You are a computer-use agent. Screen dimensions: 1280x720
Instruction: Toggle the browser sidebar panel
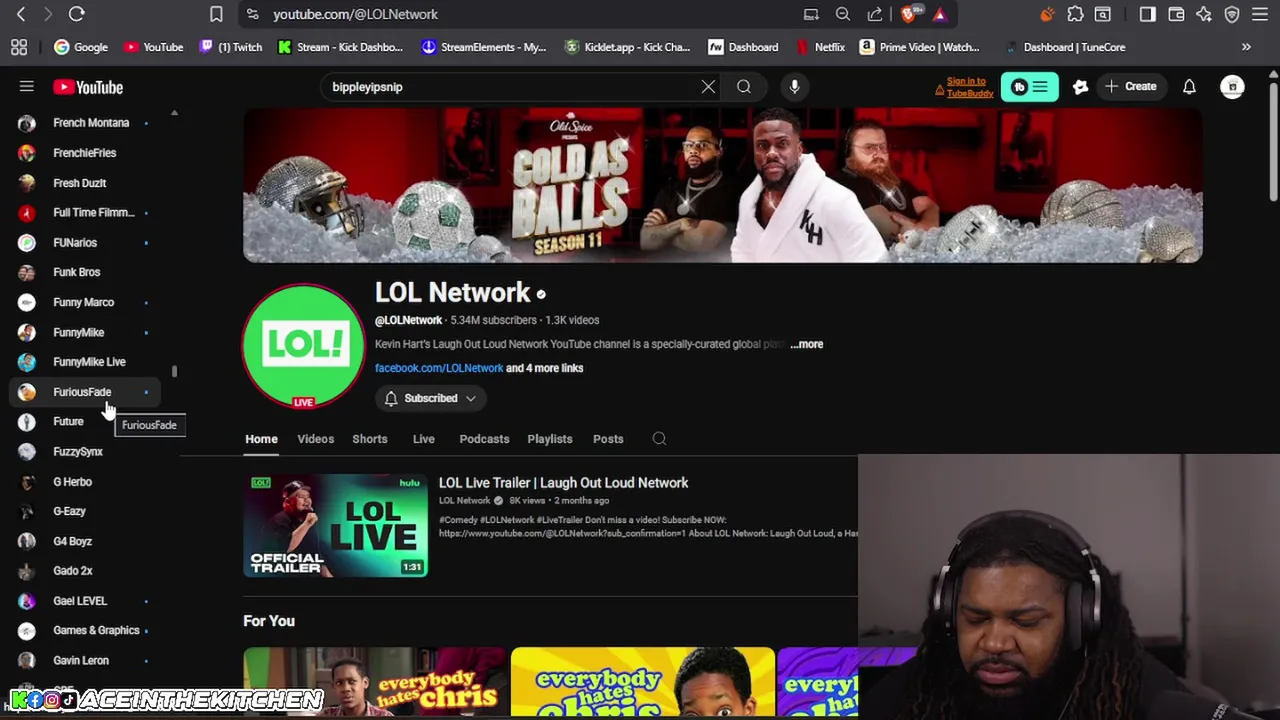tap(1147, 14)
